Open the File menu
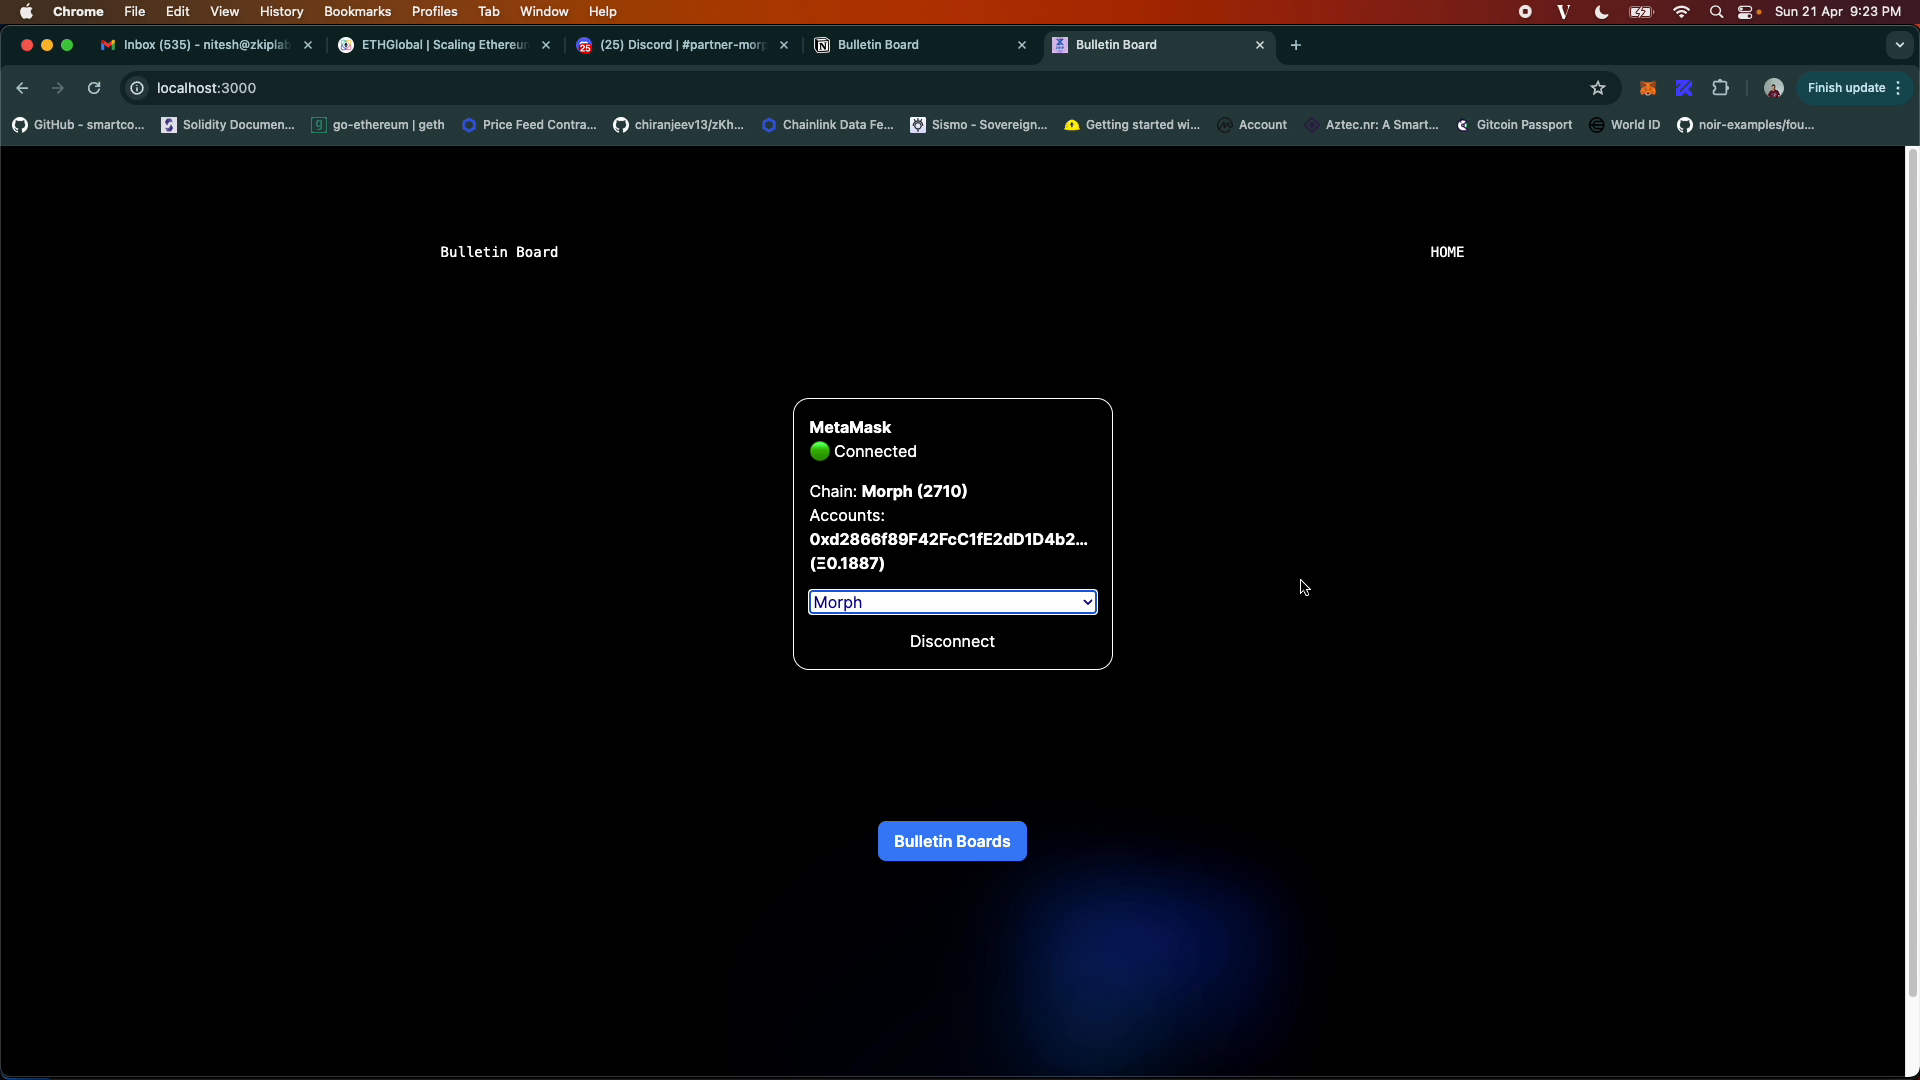Image resolution: width=1920 pixels, height=1080 pixels. tap(134, 12)
